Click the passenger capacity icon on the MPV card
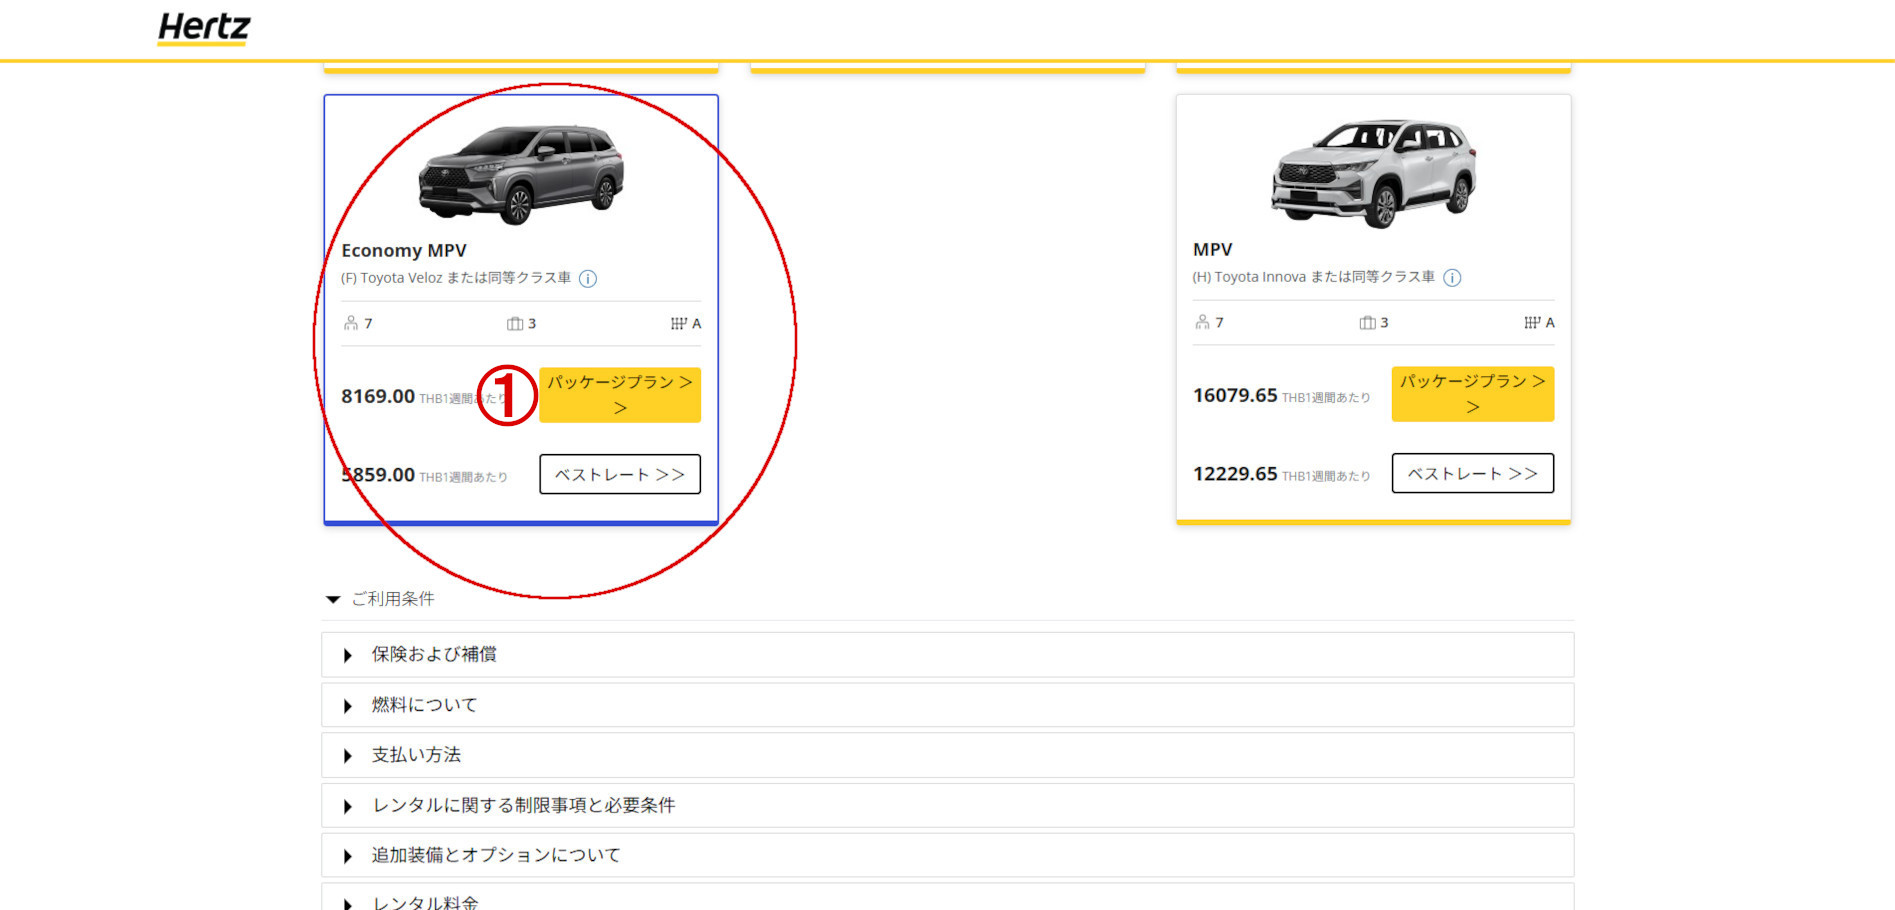The height and width of the screenshot is (910, 1895). tap(1203, 322)
